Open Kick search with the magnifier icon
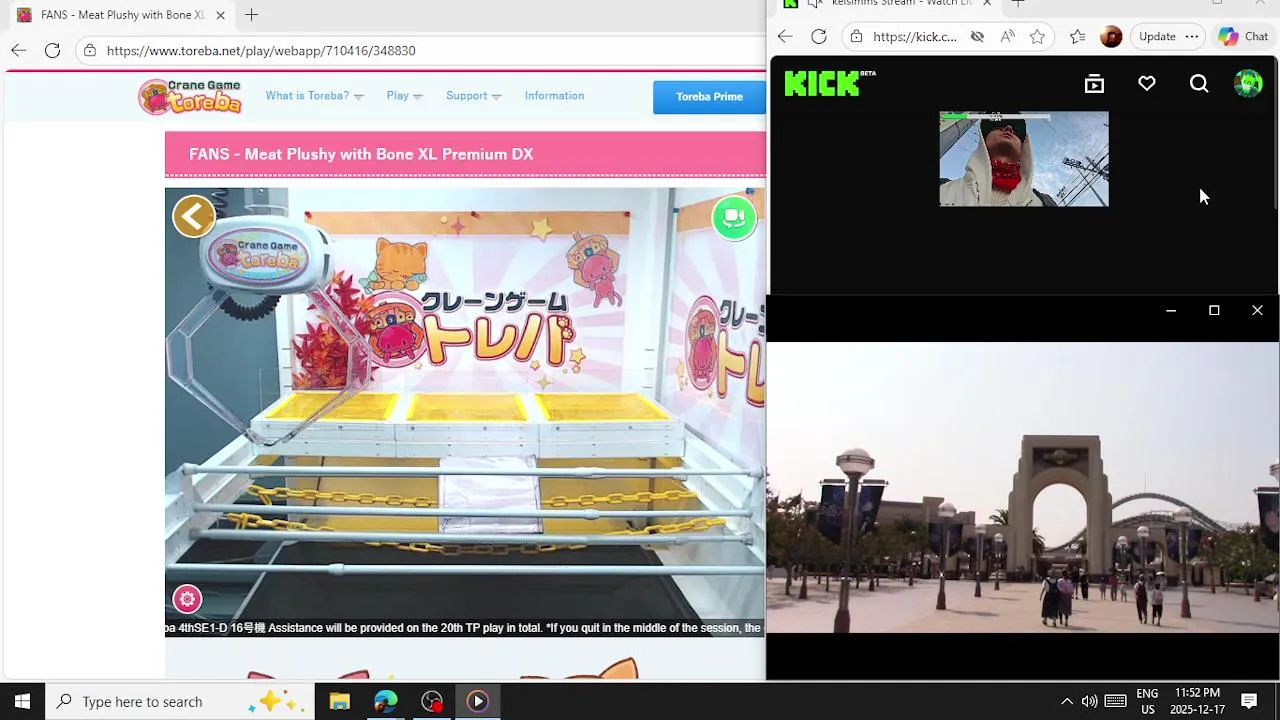The image size is (1280, 720). [1199, 84]
